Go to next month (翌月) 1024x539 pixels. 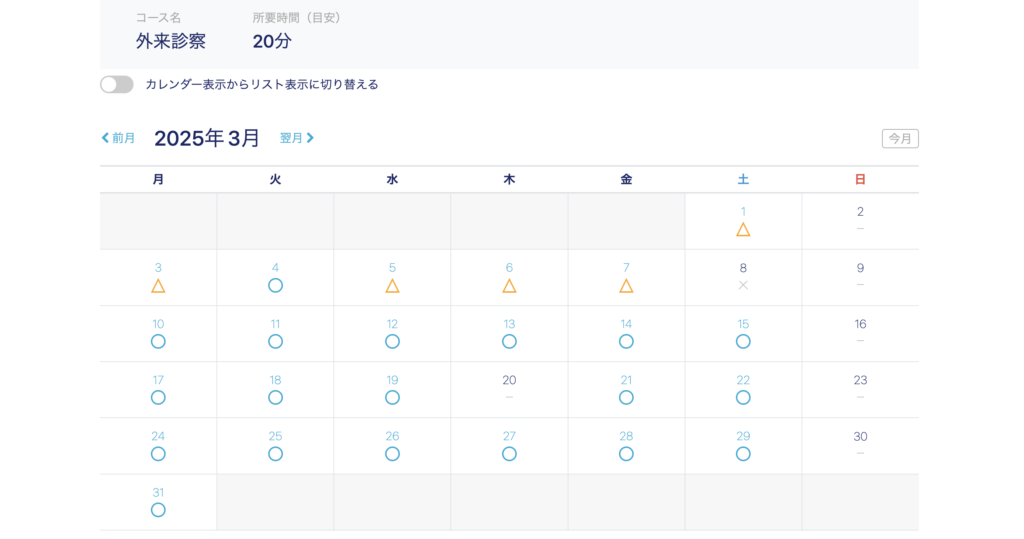297,138
